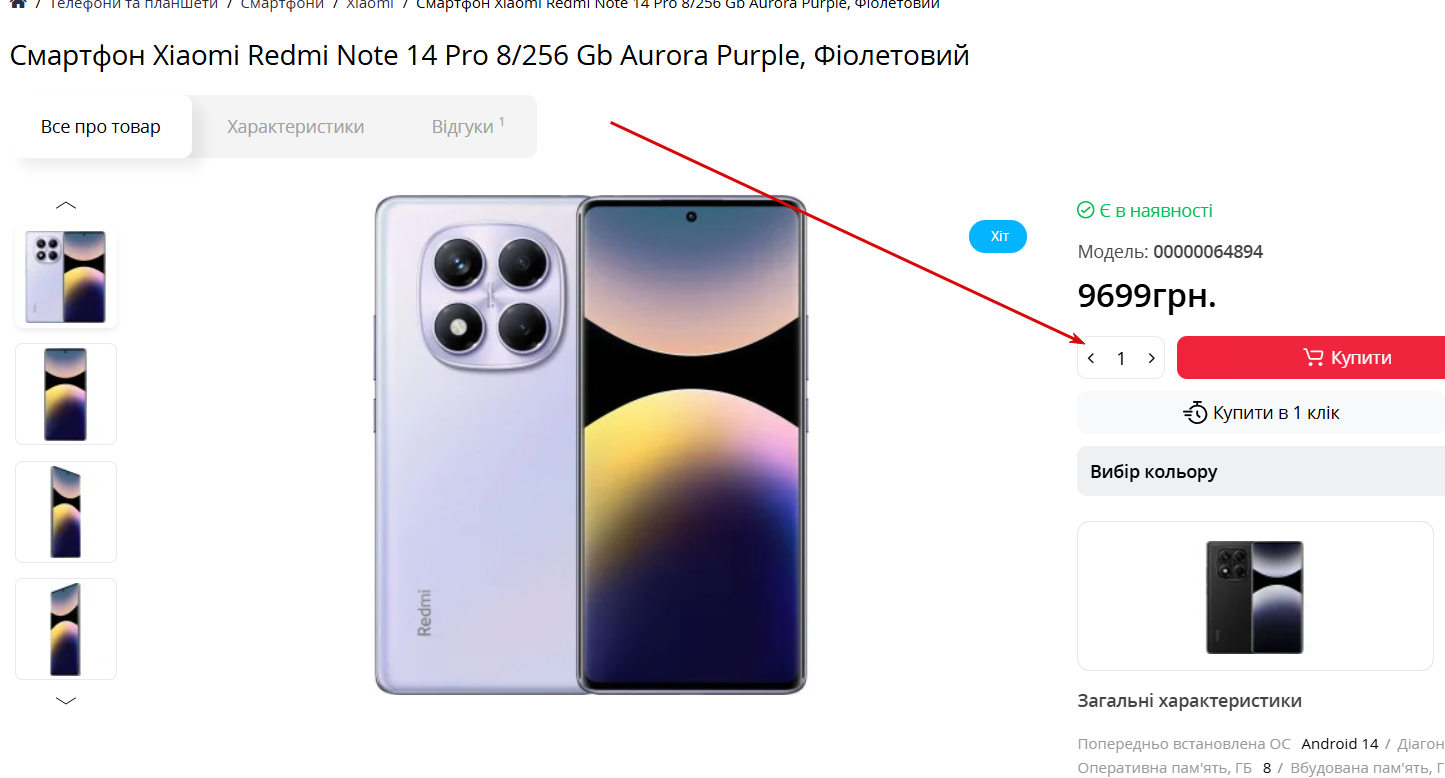This screenshot has height=778, width=1445.
Task: Show next thumbnails with bottom chevron
Action: click(66, 701)
